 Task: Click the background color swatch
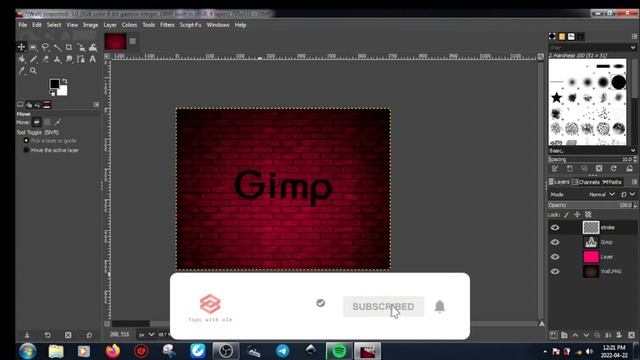(62, 91)
